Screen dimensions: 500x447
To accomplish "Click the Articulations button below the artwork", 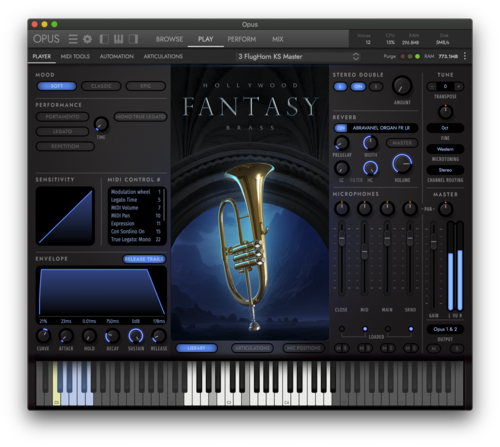I will [x=252, y=348].
